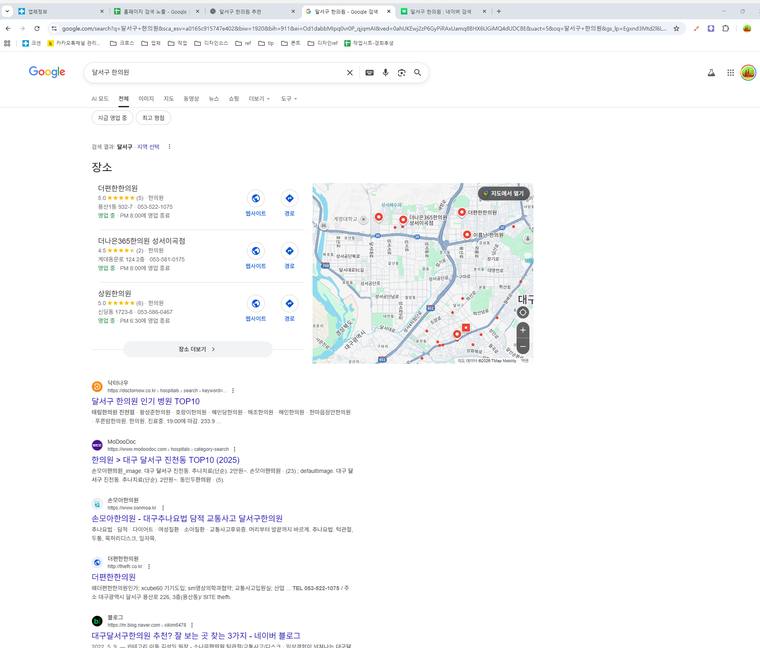This screenshot has width=760, height=648.
Task: Expand 장소 더보기 for more places
Action: click(198, 349)
